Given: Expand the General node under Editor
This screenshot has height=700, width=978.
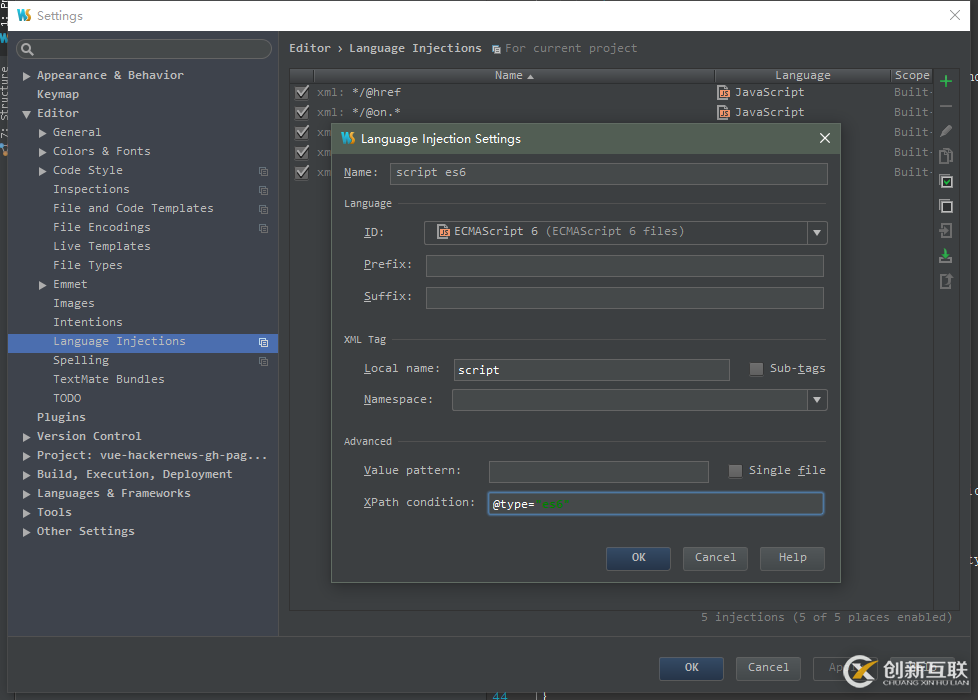Looking at the screenshot, I should [42, 133].
